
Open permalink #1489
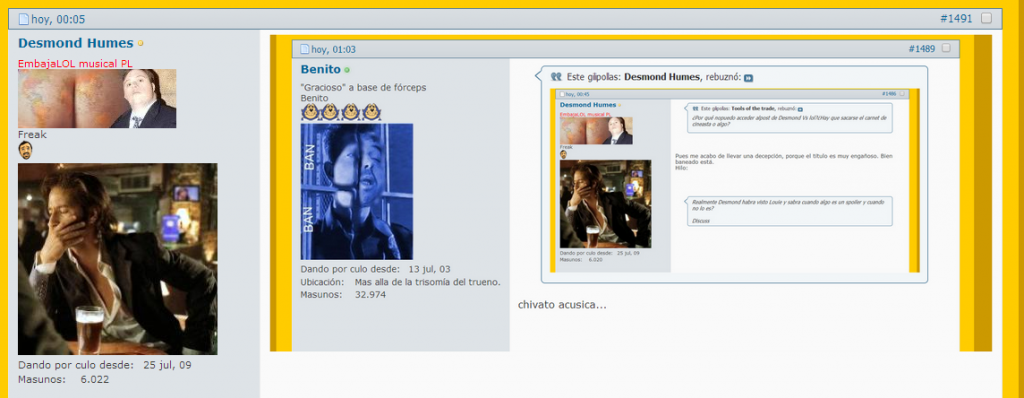[x=921, y=49]
